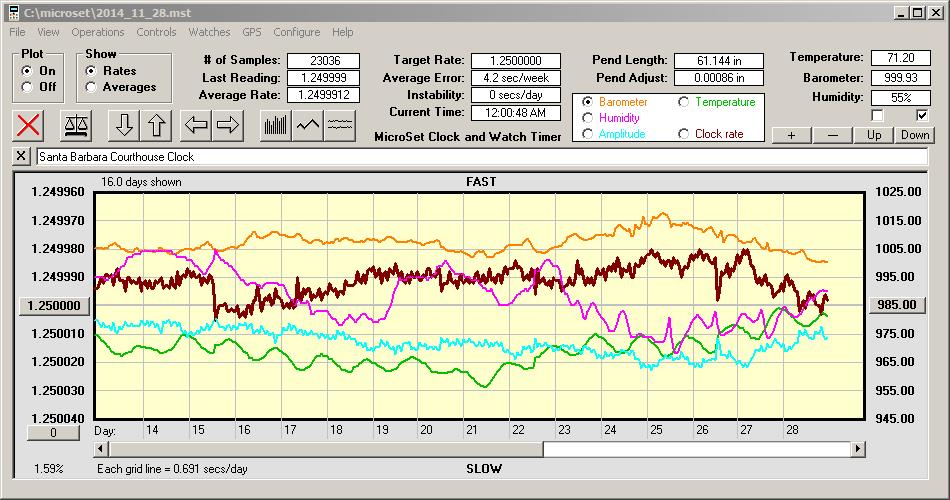
Task: Untick the checked box under Humidity
Action: coord(922,115)
